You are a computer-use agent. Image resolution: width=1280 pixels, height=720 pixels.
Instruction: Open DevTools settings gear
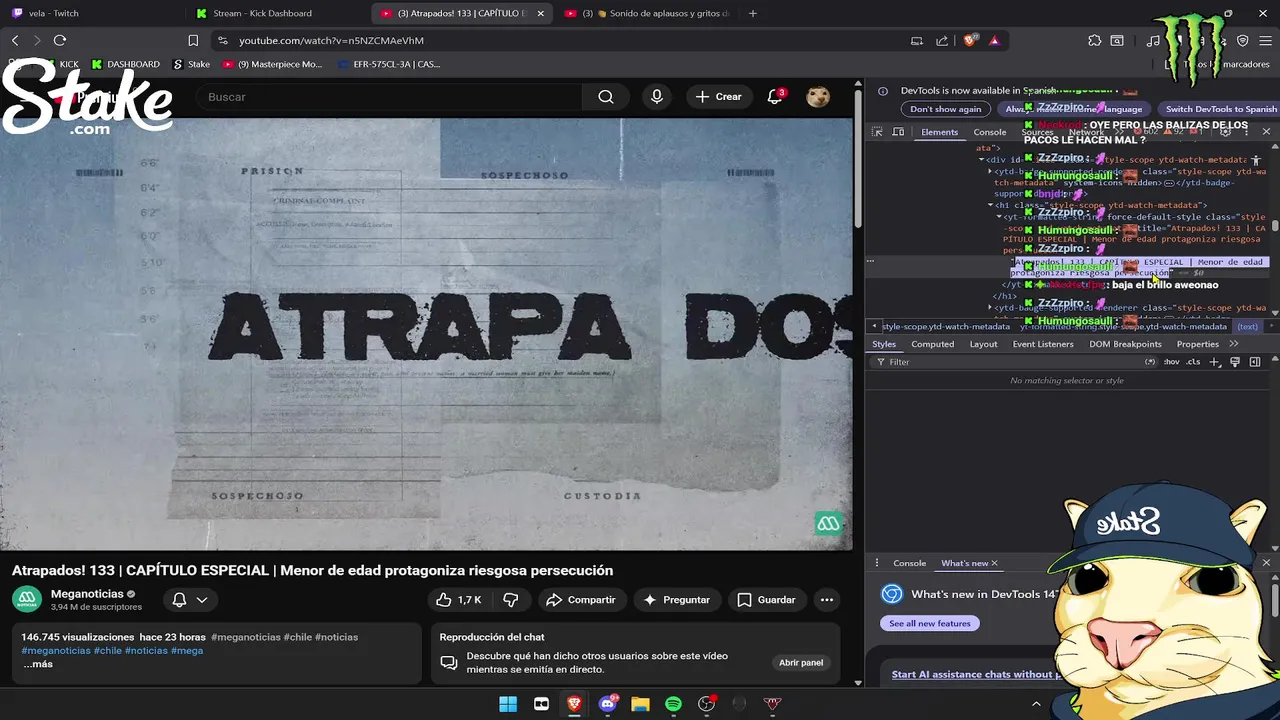[x=1226, y=132]
